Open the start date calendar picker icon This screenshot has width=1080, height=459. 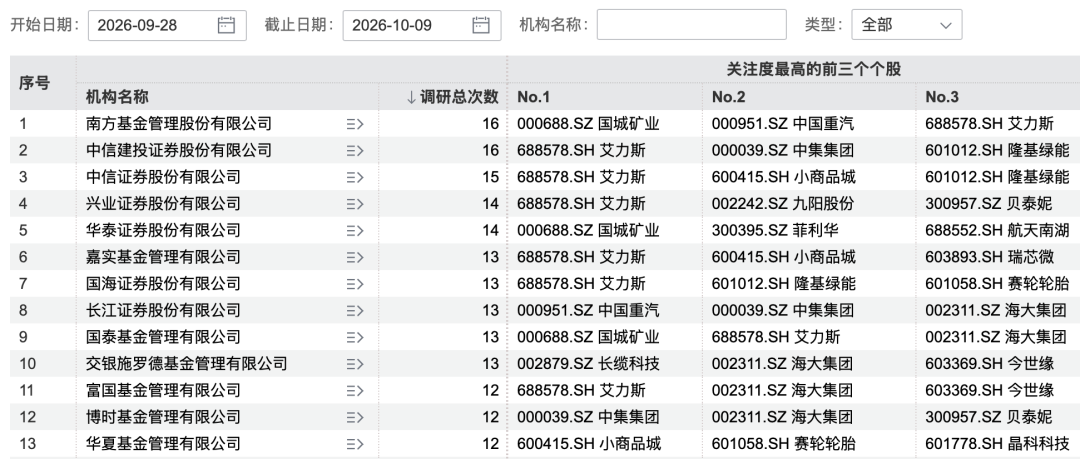(227, 26)
